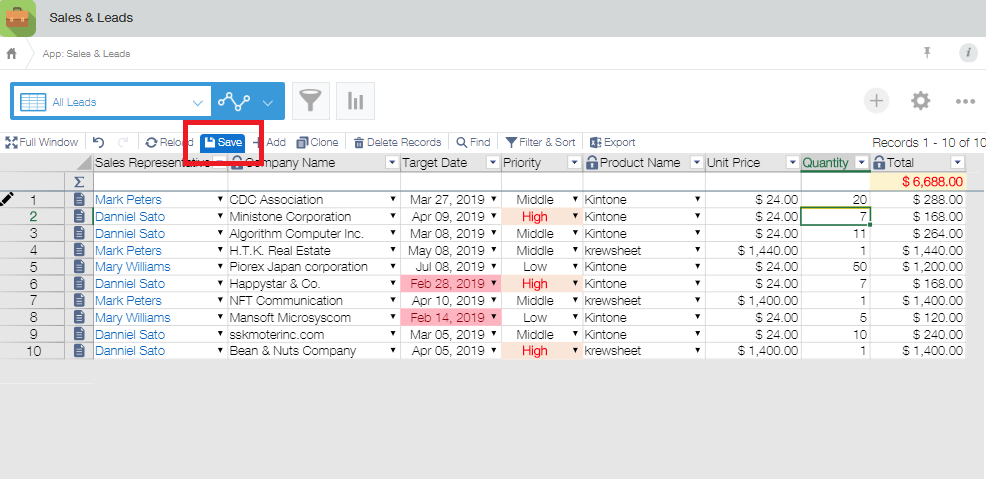Click the pin icon at top right
986x479 pixels.
[927, 53]
